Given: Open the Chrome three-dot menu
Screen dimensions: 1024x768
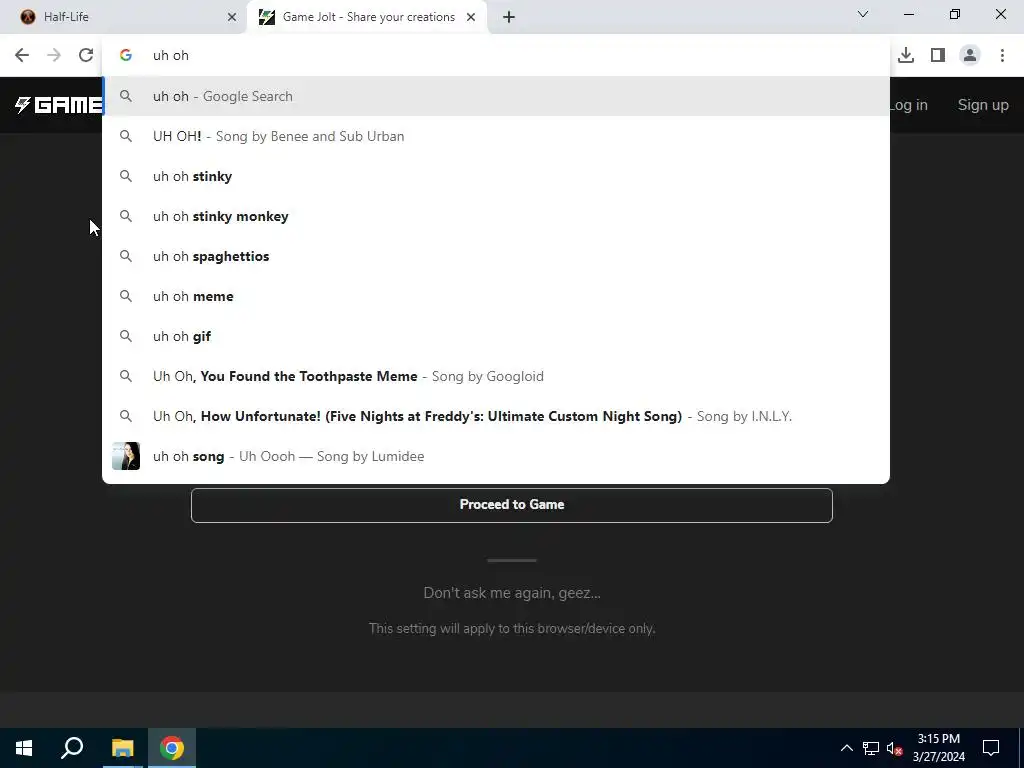Looking at the screenshot, I should pyautogui.click(x=1002, y=56).
